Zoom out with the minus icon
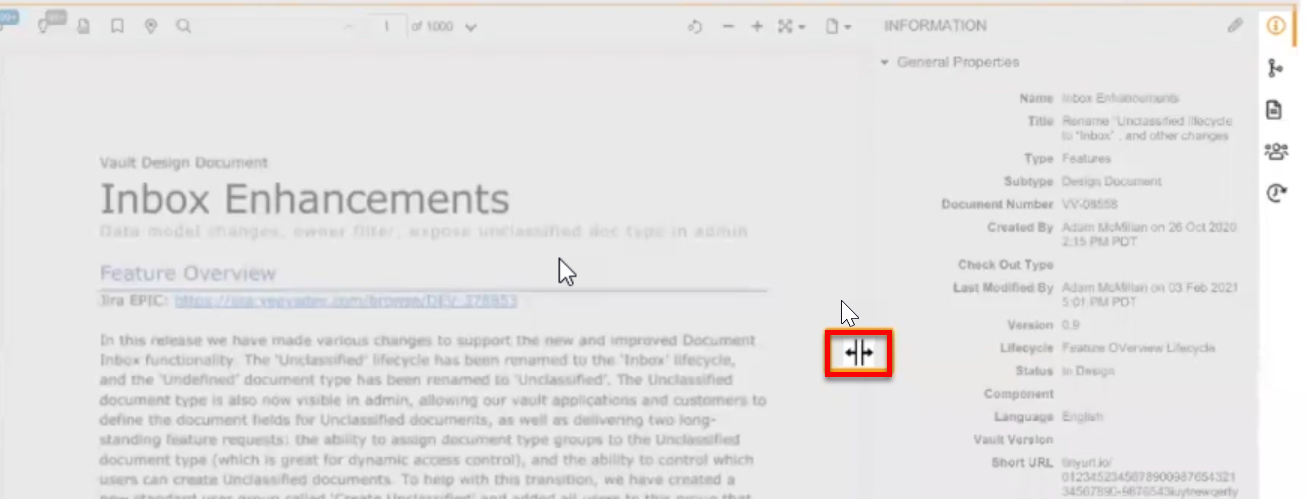Screen dimensions: 1307x499 tap(728, 27)
